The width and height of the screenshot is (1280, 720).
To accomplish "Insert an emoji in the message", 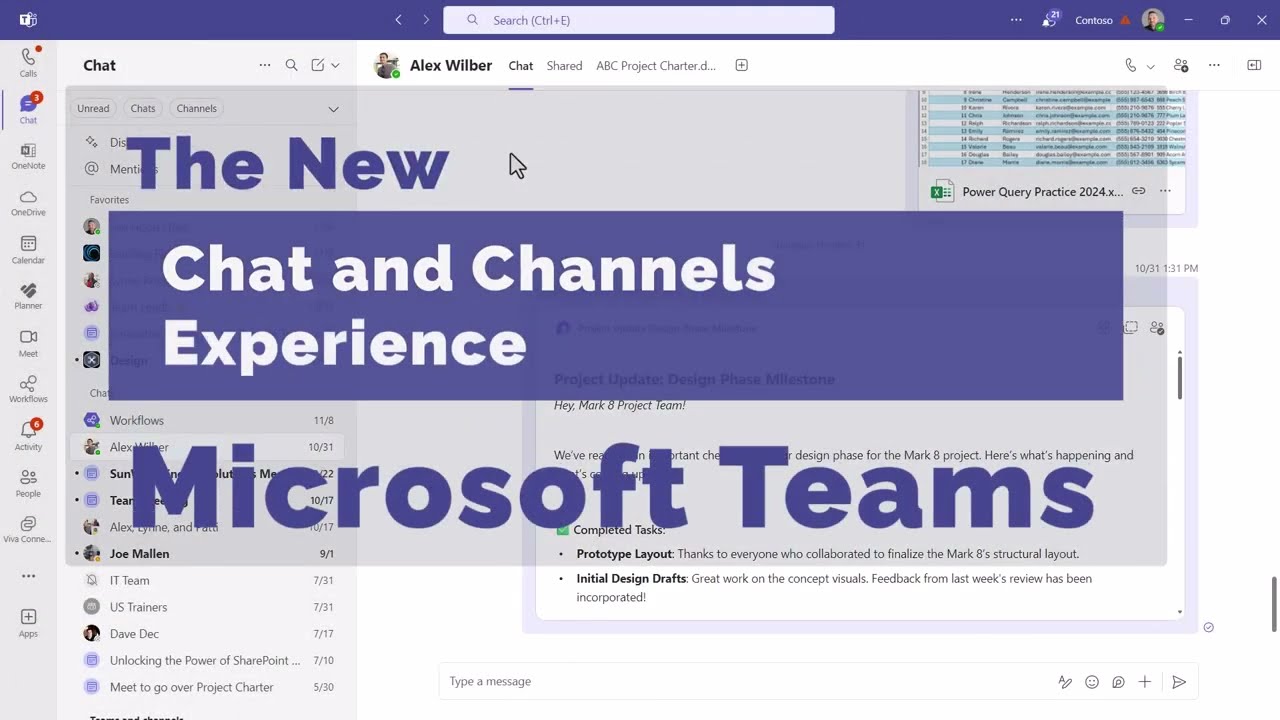I will tap(1092, 682).
